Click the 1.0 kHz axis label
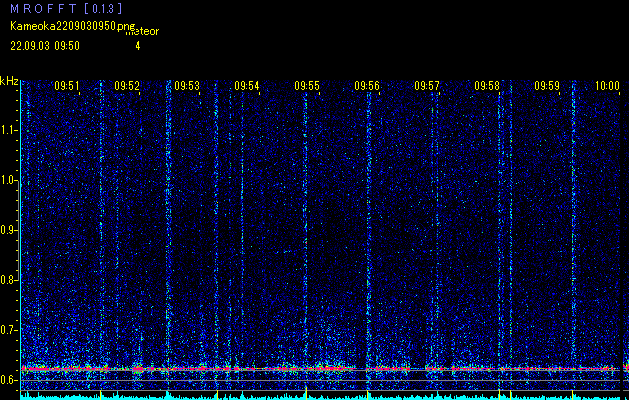Screen dimensions: 629x400 coord(8,180)
